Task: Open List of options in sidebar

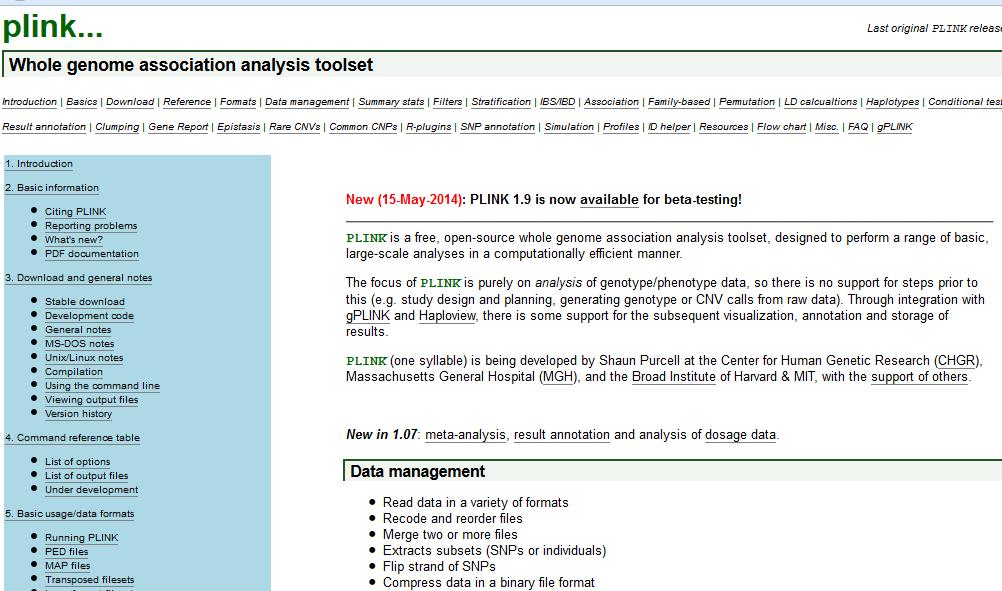Action: pos(77,461)
